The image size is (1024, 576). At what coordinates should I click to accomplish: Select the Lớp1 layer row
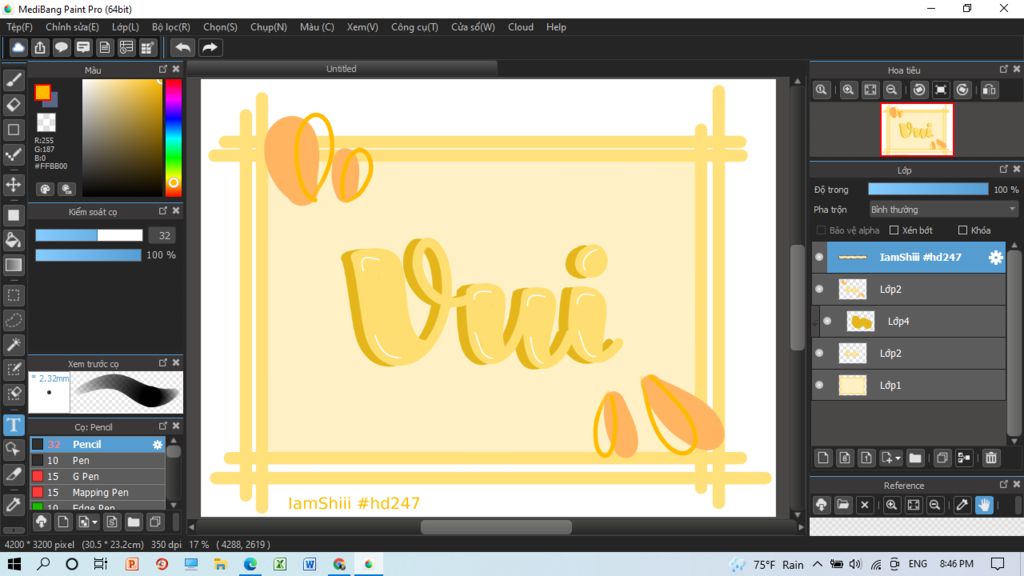click(909, 385)
